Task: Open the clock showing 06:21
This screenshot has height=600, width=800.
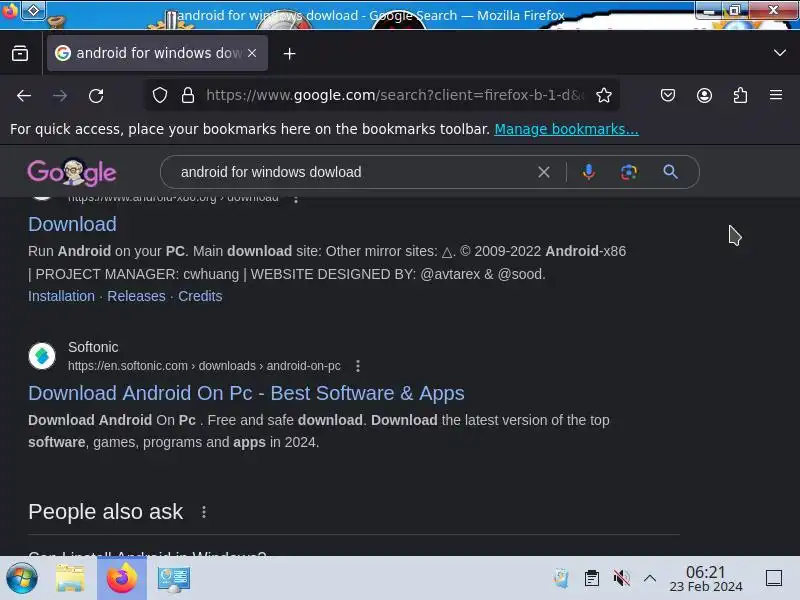Action: click(x=706, y=579)
